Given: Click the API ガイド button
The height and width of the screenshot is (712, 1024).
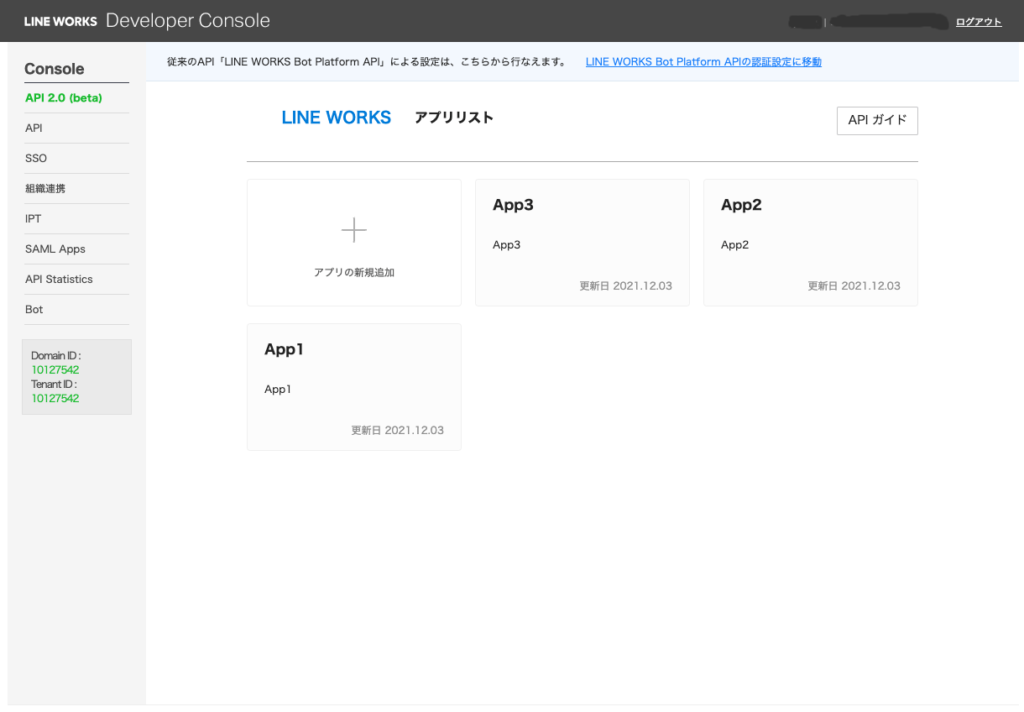Looking at the screenshot, I should pos(876,120).
